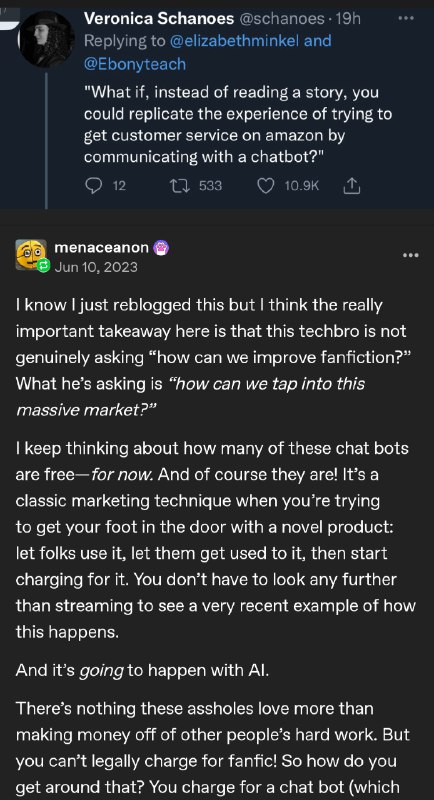Click Veronica Schanoes profile picture
Viewport: 434px width, 800px height.
pos(47,39)
